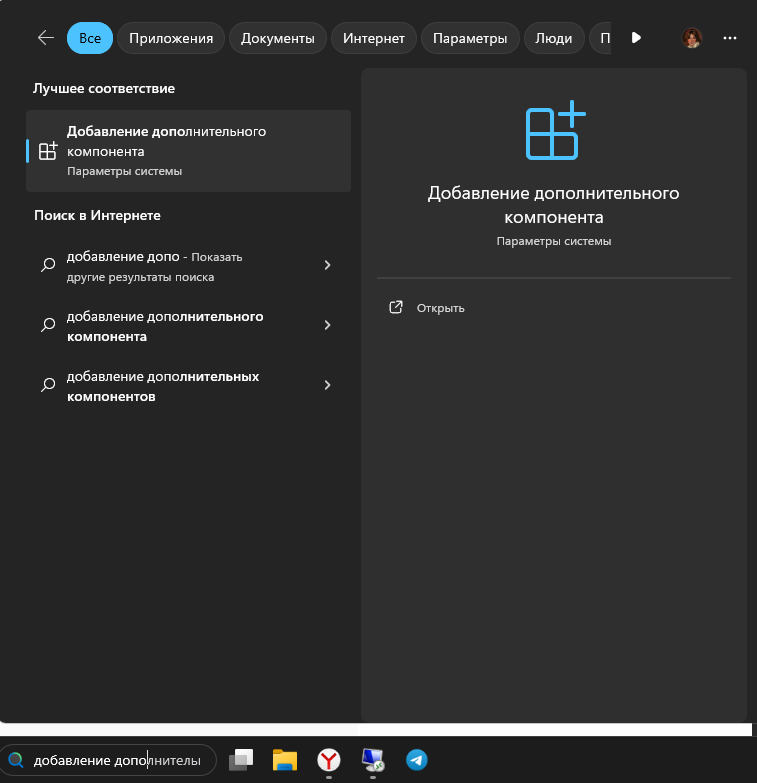Click the "Лучшее соответствие" section heading
The height and width of the screenshot is (783, 757).
point(104,88)
